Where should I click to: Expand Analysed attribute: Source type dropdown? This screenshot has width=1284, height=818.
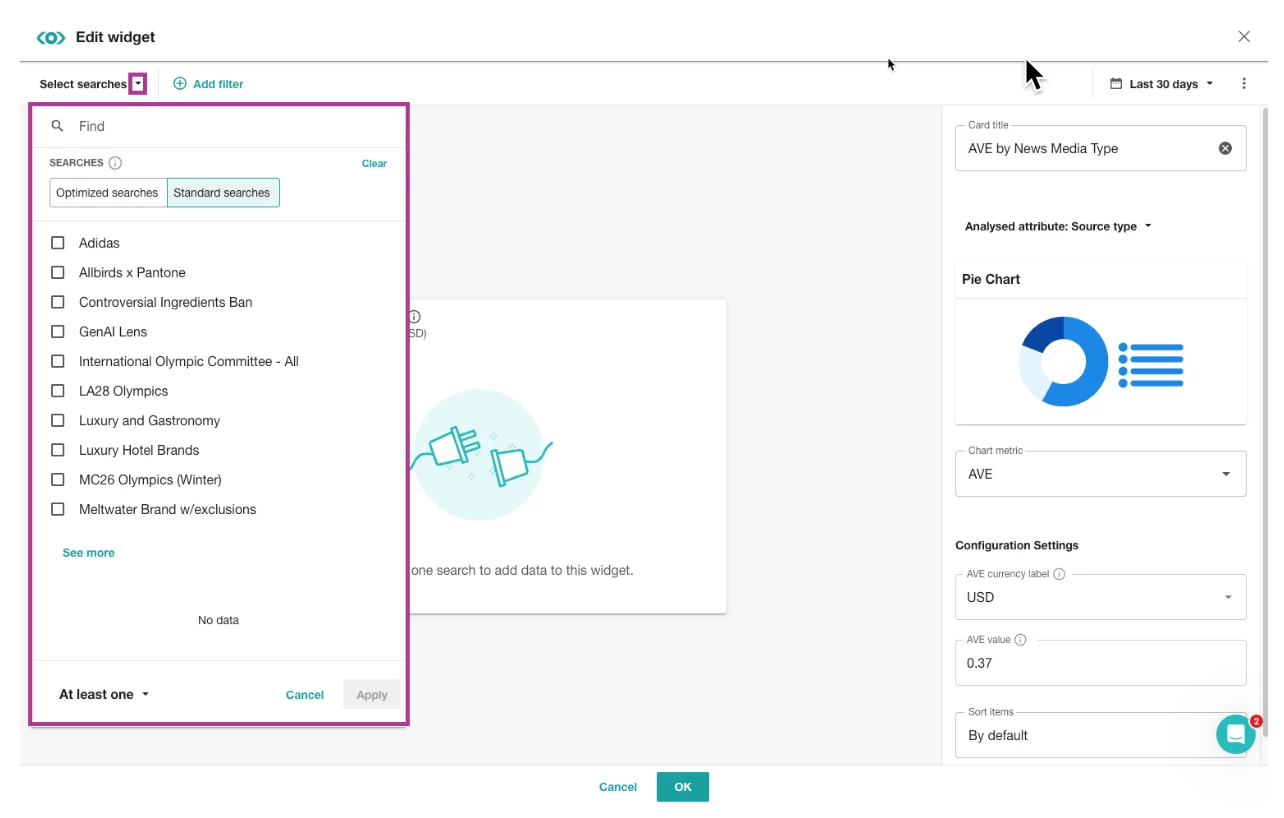tap(1058, 226)
